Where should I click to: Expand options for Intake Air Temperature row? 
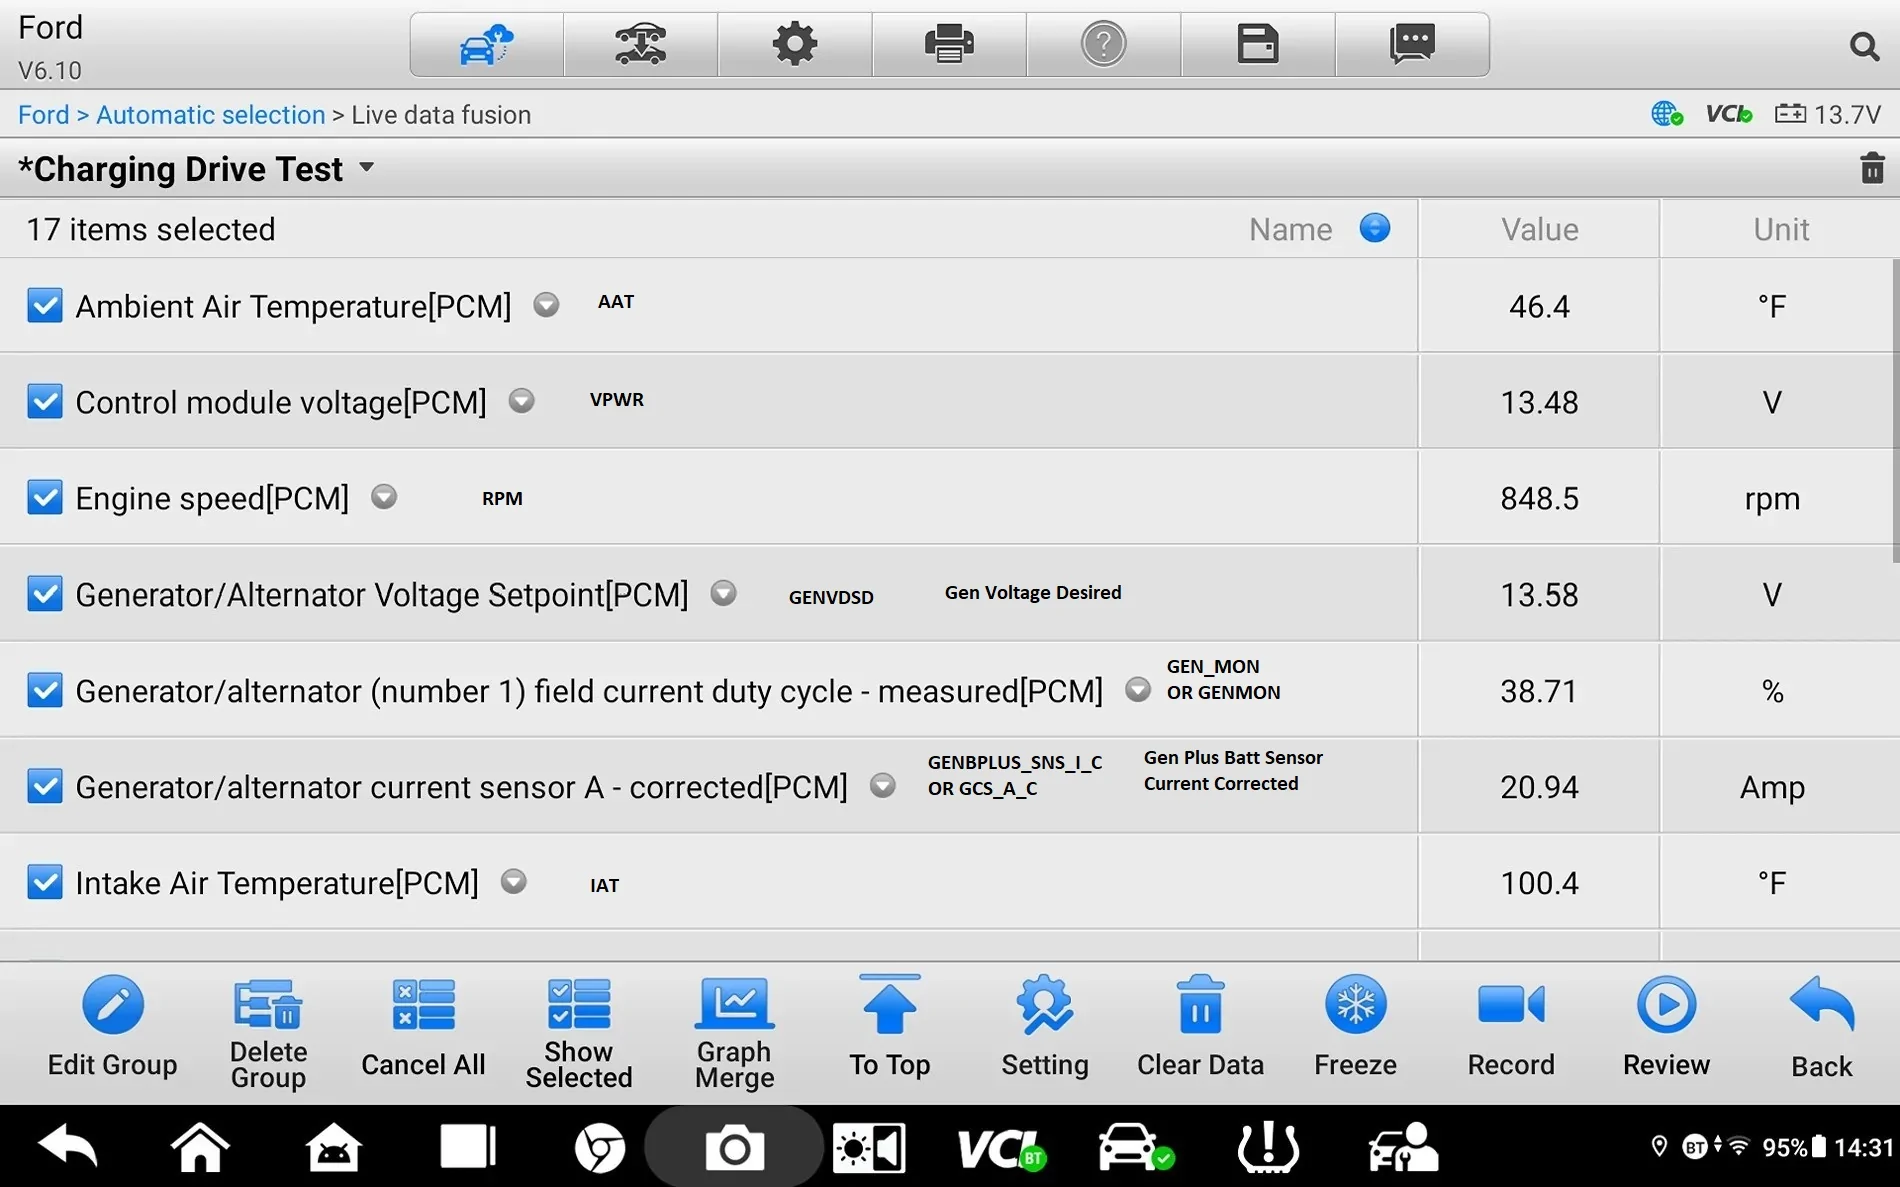pos(514,881)
